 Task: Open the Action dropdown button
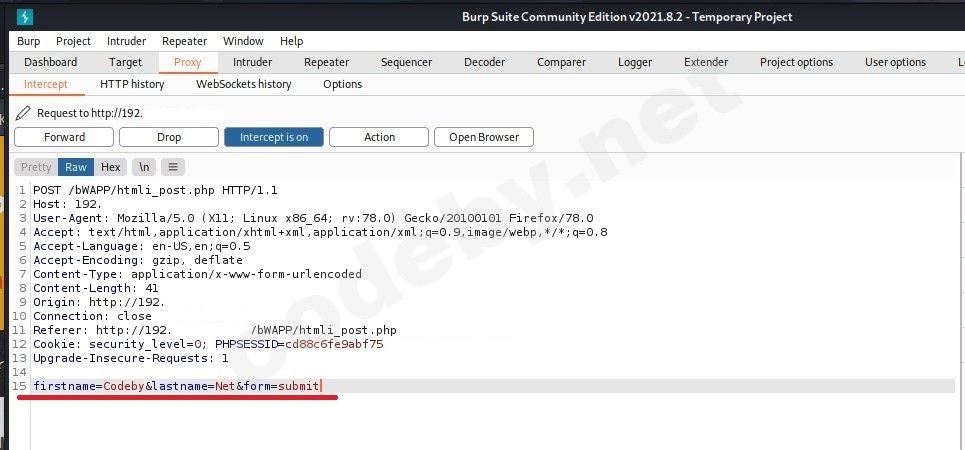pos(379,137)
